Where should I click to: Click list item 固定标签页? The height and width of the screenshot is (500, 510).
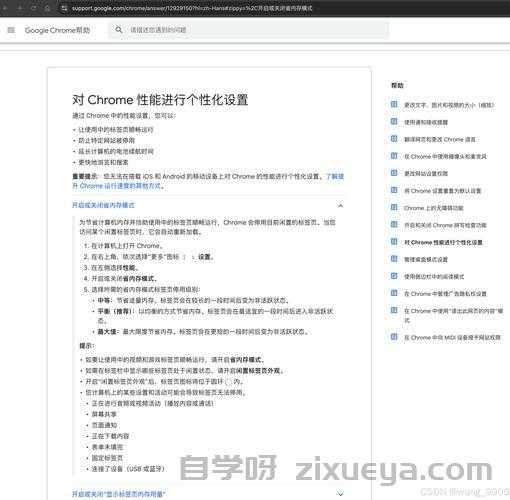tap(107, 458)
